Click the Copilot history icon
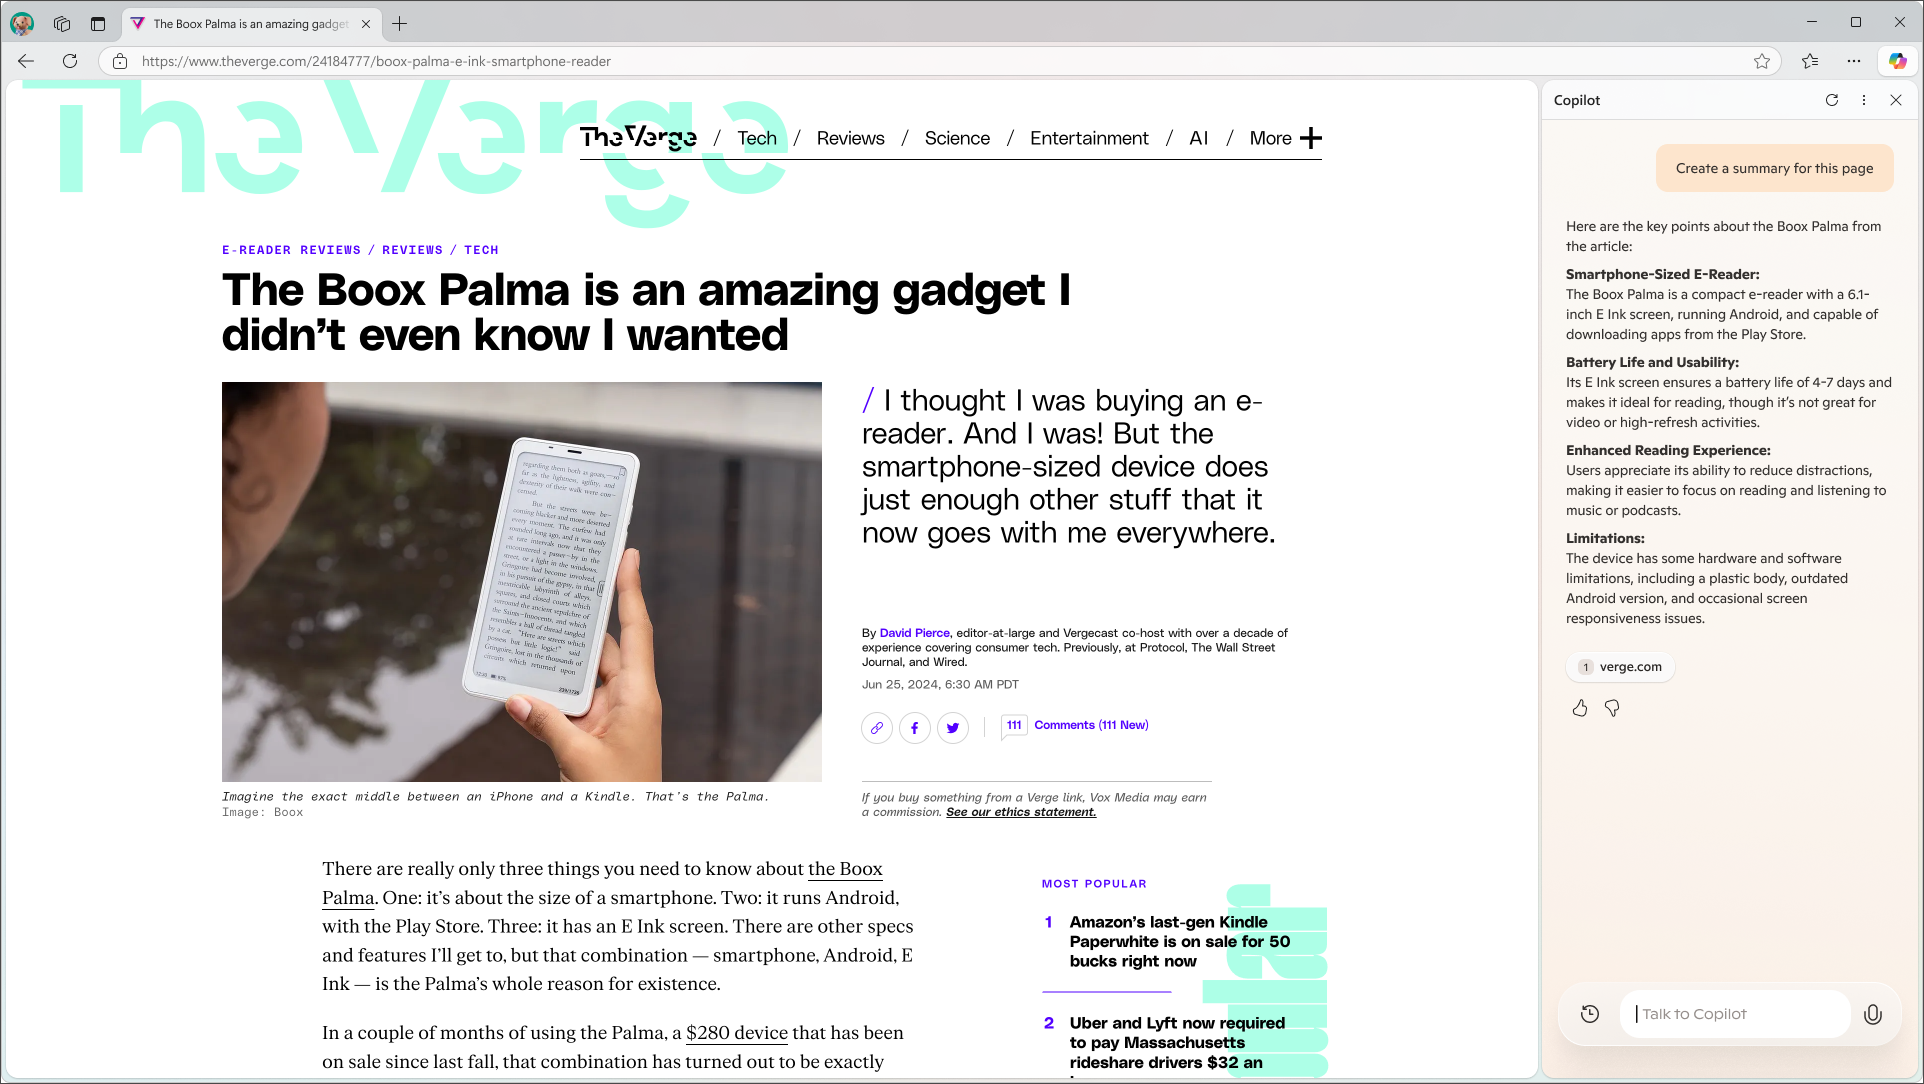This screenshot has height=1084, width=1924. [1590, 1014]
